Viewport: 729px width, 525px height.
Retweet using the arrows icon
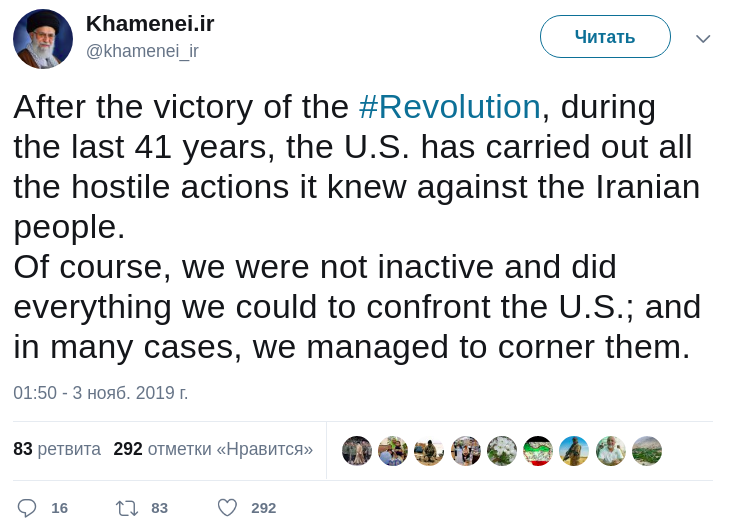(x=127, y=508)
